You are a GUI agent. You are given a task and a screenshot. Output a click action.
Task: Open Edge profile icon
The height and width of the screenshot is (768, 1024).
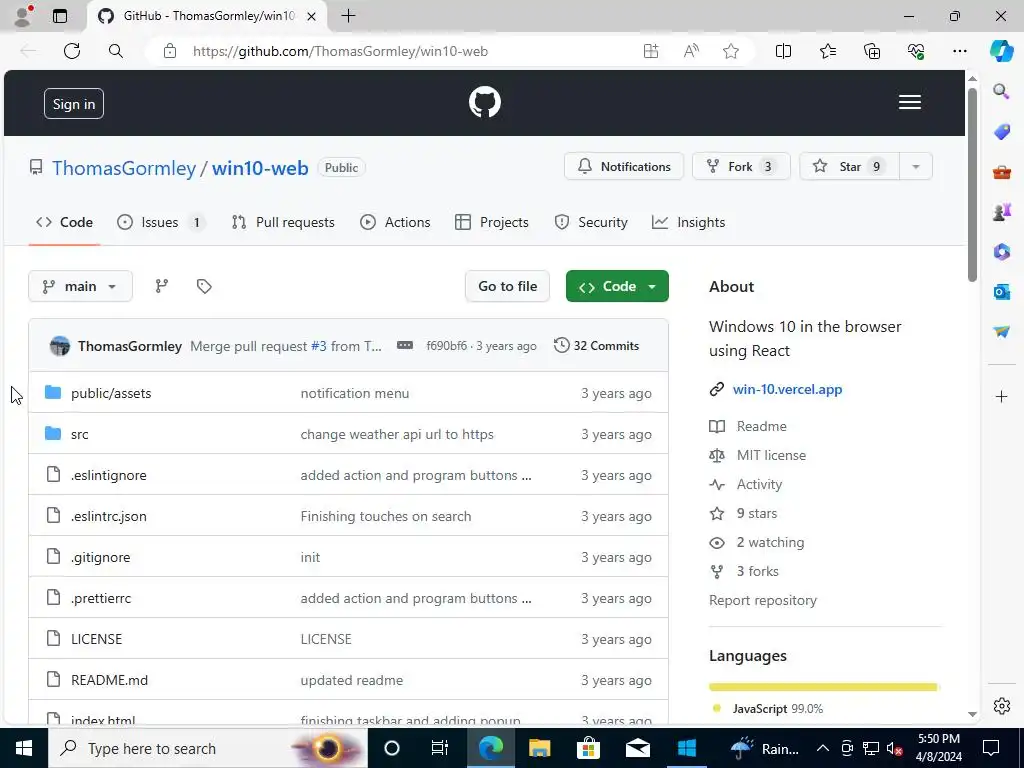[24, 16]
